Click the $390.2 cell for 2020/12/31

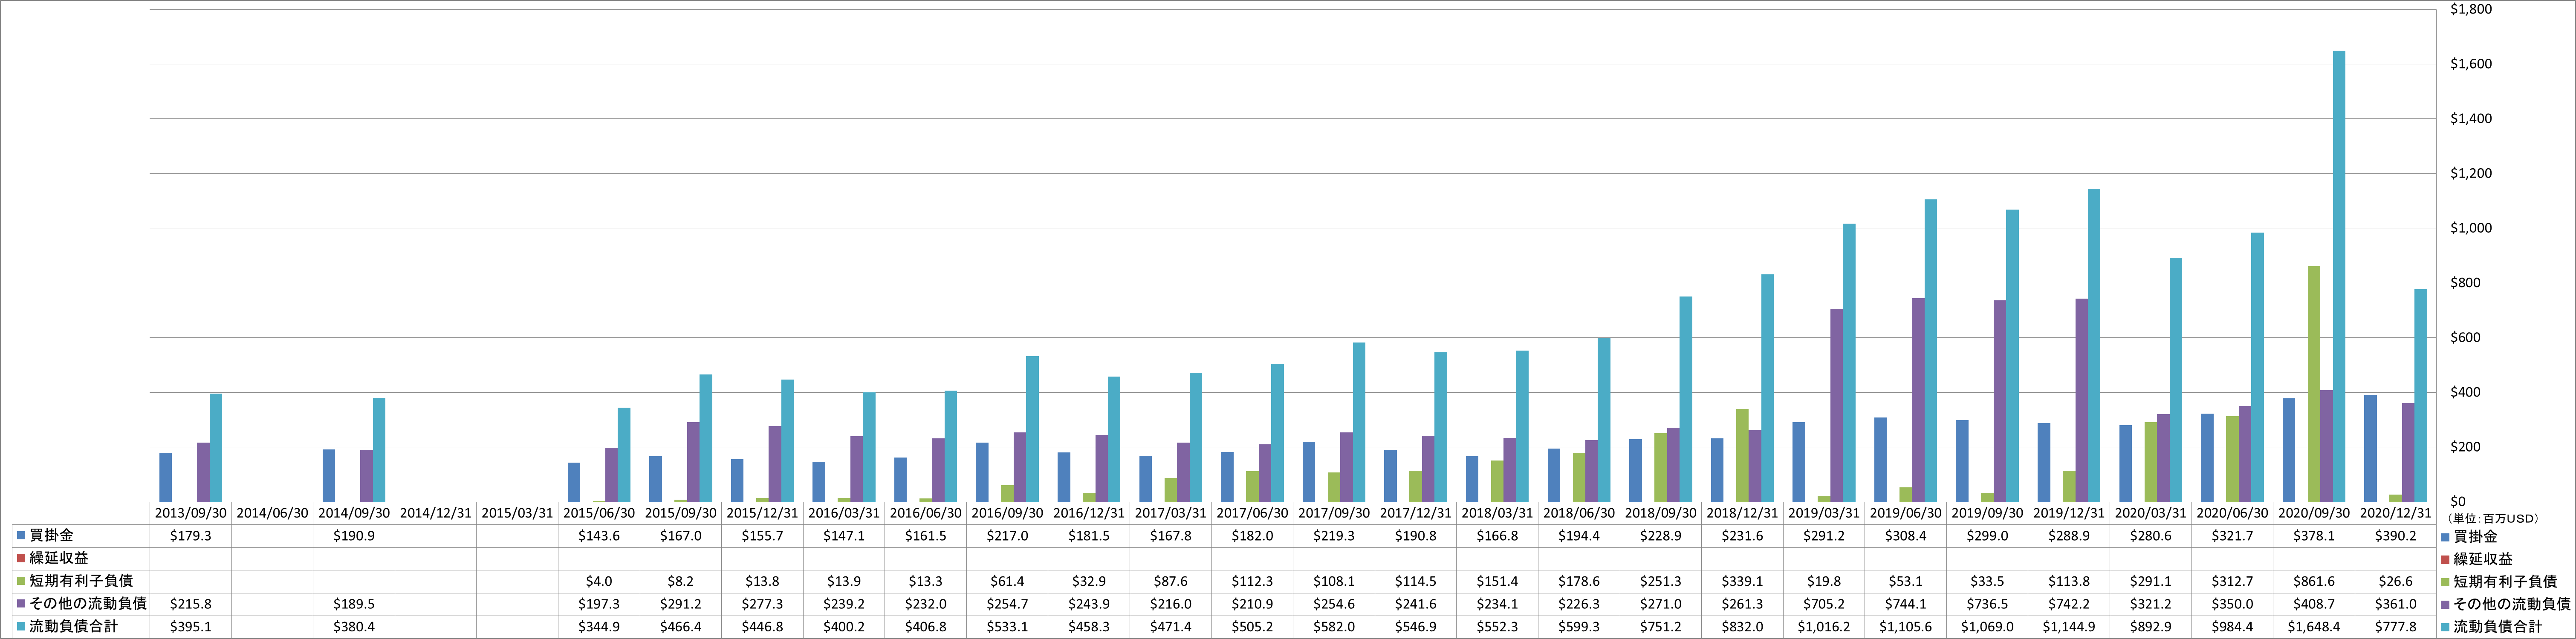point(2396,536)
